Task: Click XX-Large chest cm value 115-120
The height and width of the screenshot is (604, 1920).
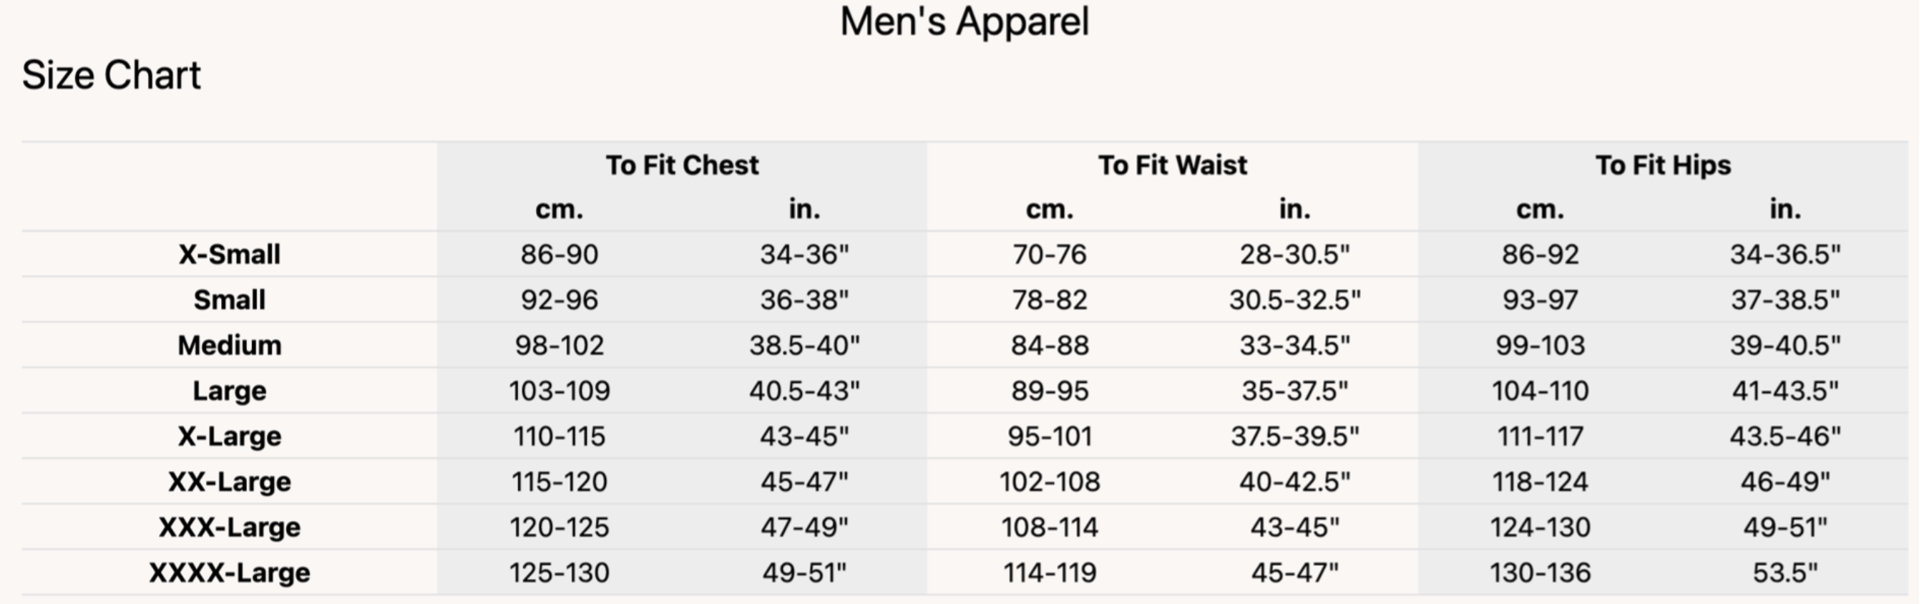Action: pyautogui.click(x=559, y=481)
